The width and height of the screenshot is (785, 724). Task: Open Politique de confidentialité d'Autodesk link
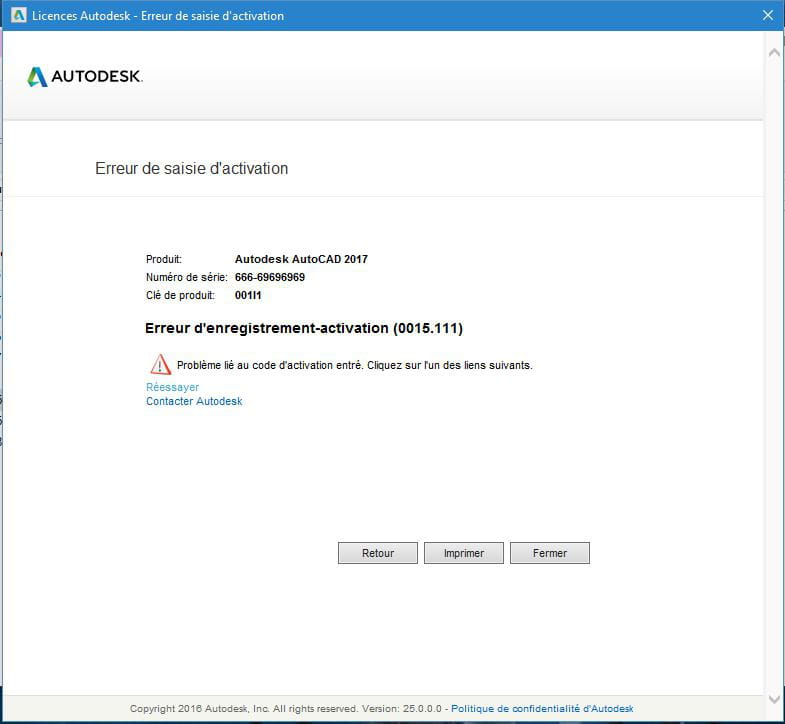pos(542,708)
